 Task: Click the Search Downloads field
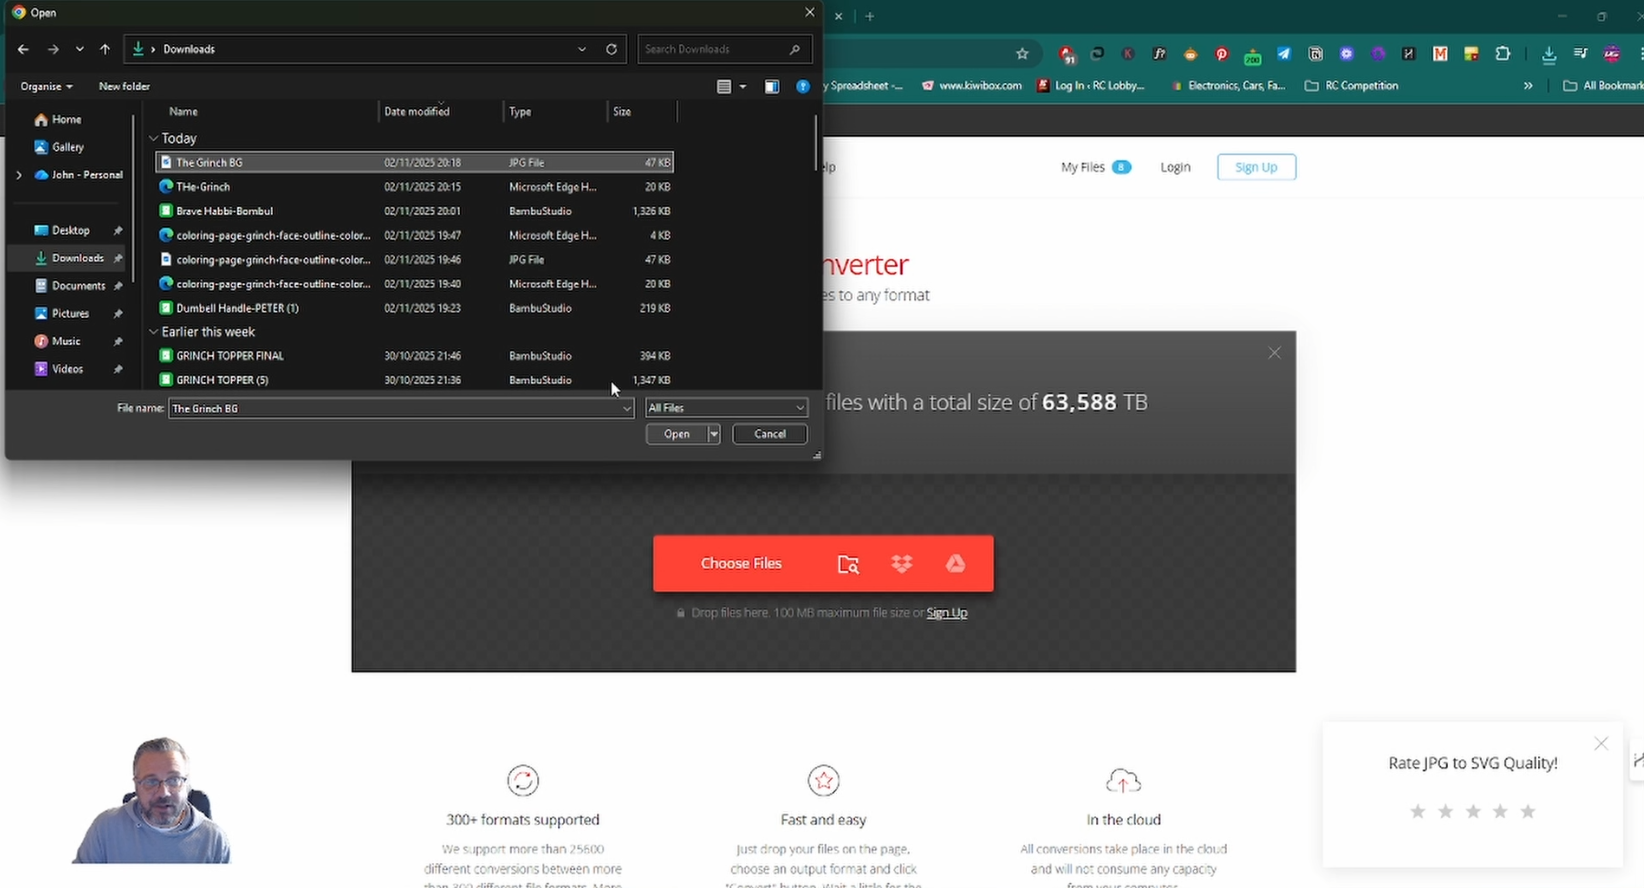click(715, 49)
